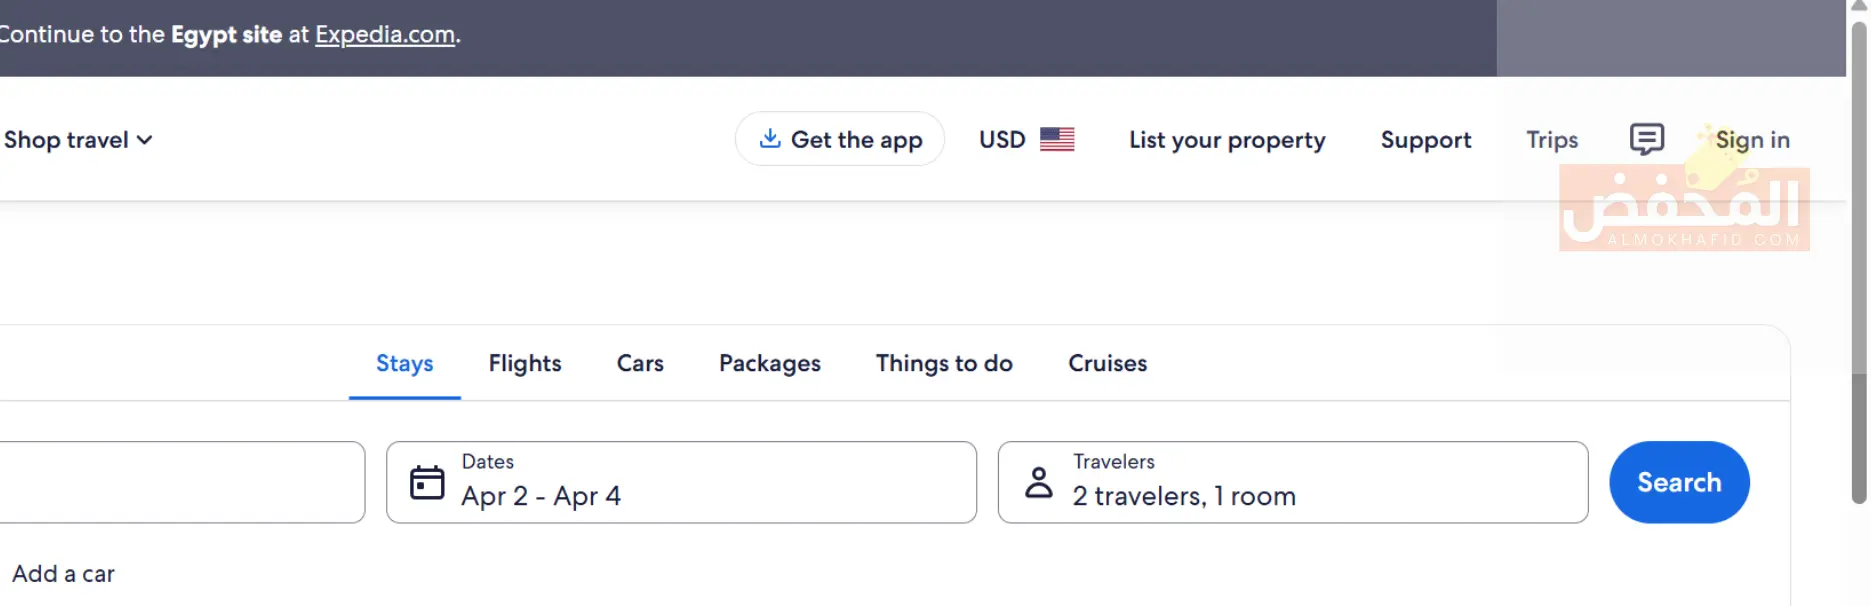1871x606 pixels.
Task: Tick the Add a car option
Action: point(63,574)
